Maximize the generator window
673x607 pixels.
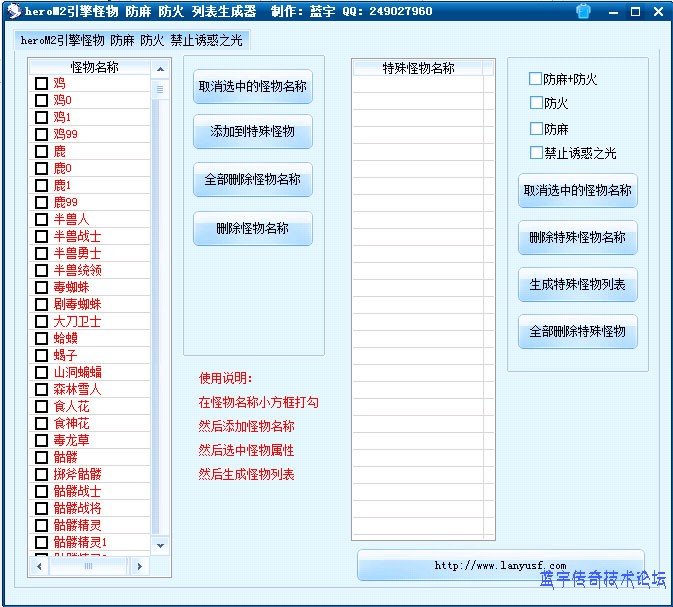(635, 12)
